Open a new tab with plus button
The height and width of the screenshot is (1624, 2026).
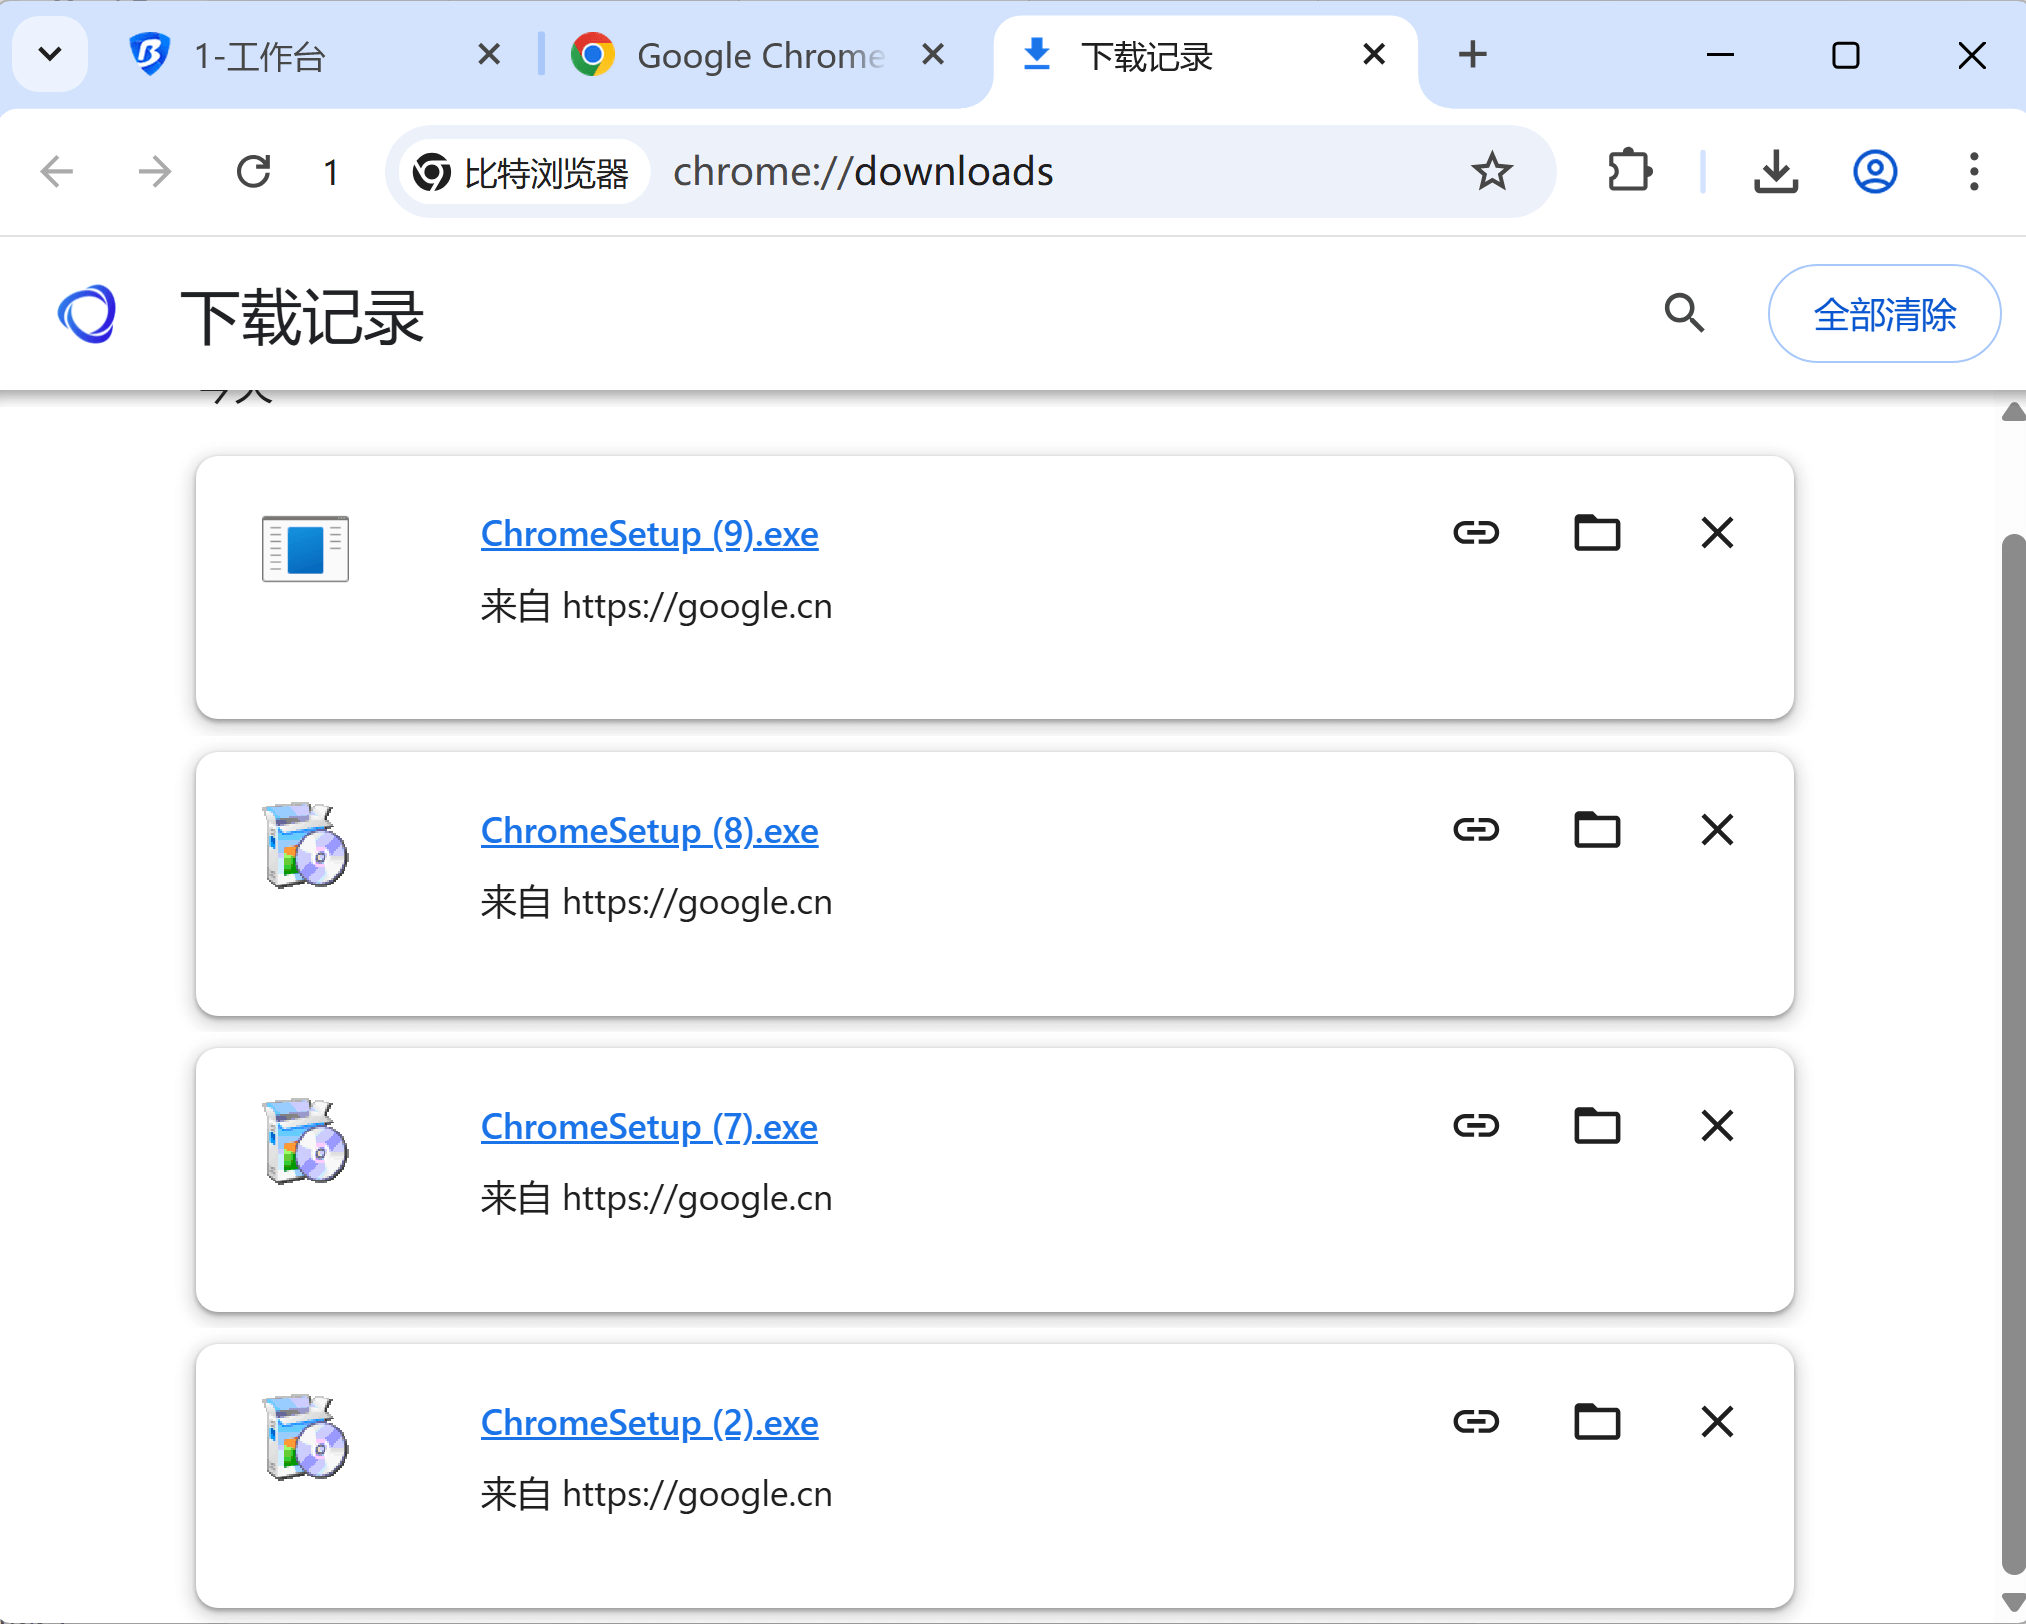(1472, 55)
